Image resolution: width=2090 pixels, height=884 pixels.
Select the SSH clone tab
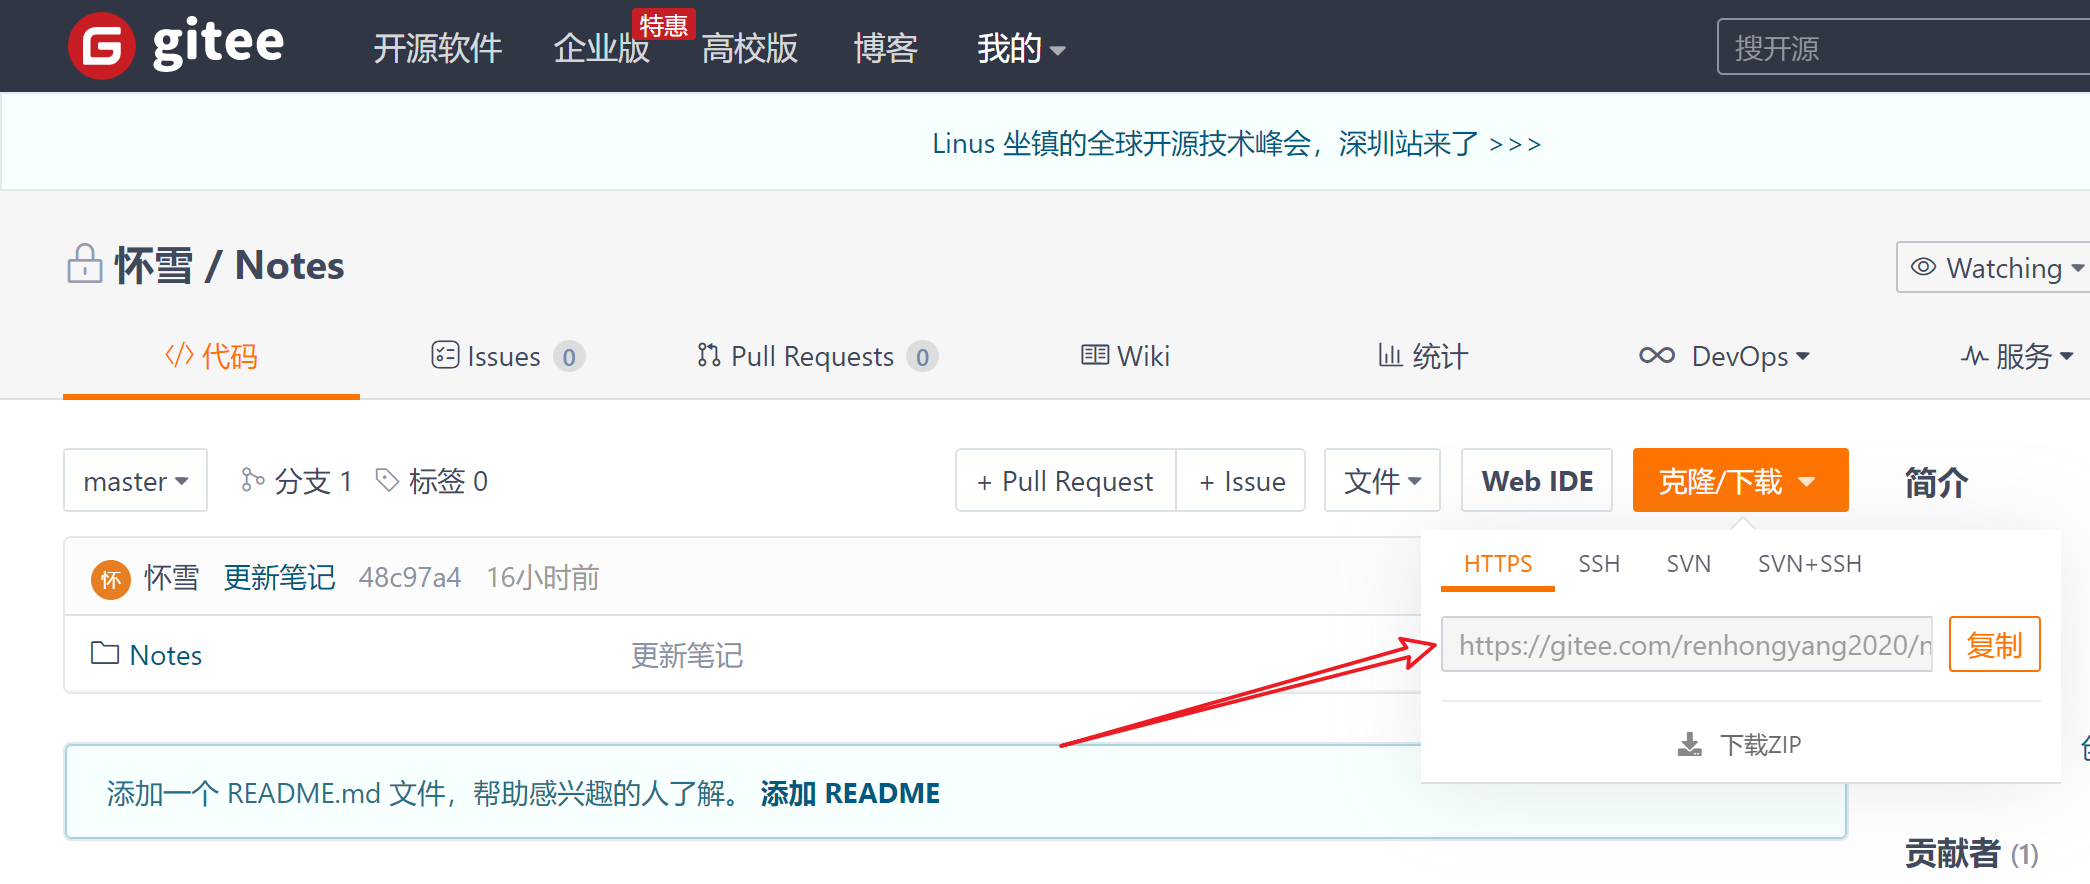pyautogui.click(x=1599, y=564)
